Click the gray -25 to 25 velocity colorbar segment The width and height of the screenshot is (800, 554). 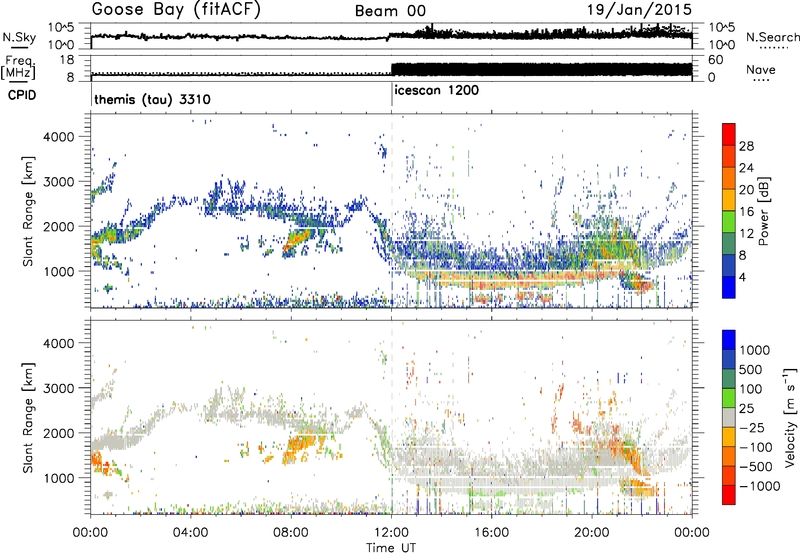[729, 417]
